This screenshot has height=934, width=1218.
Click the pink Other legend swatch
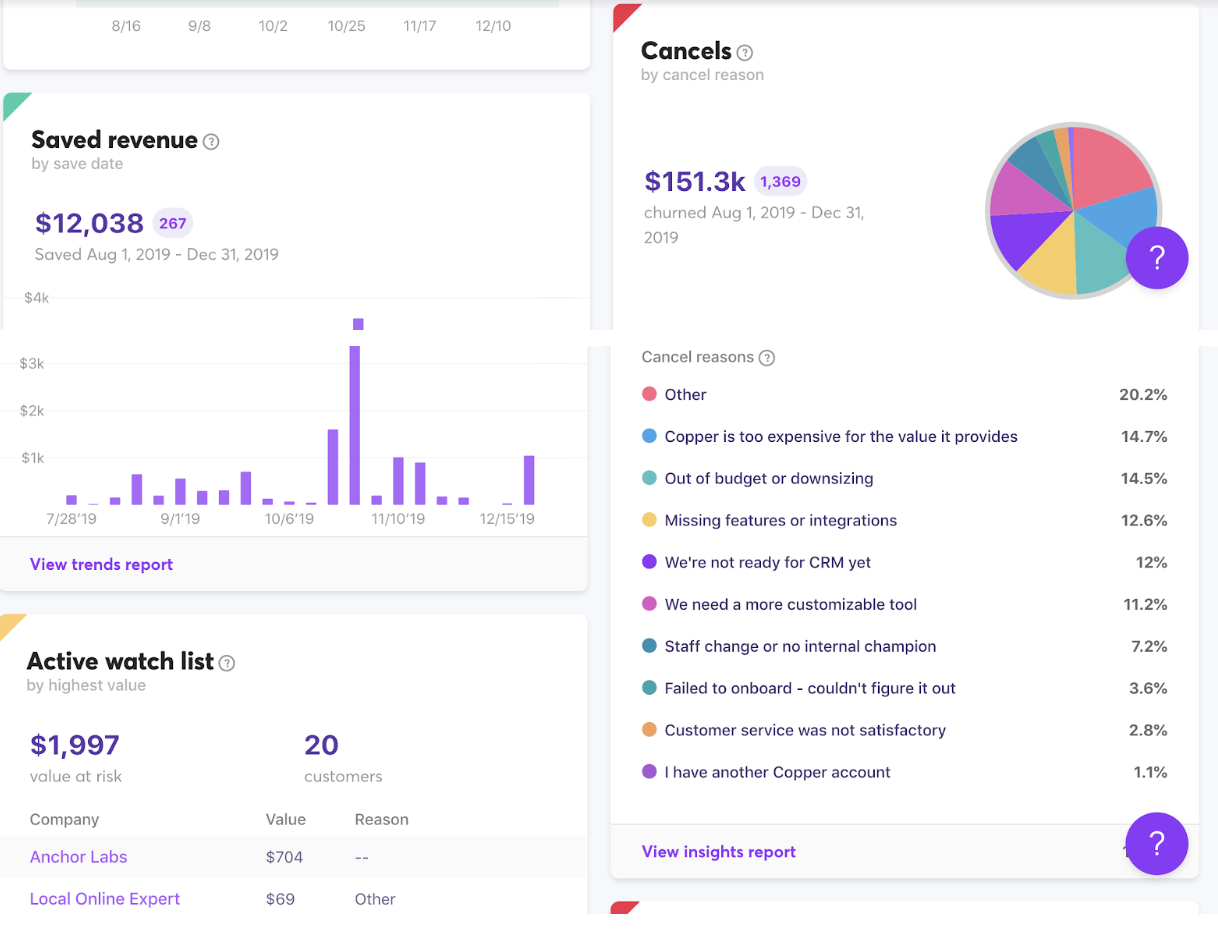click(x=649, y=395)
